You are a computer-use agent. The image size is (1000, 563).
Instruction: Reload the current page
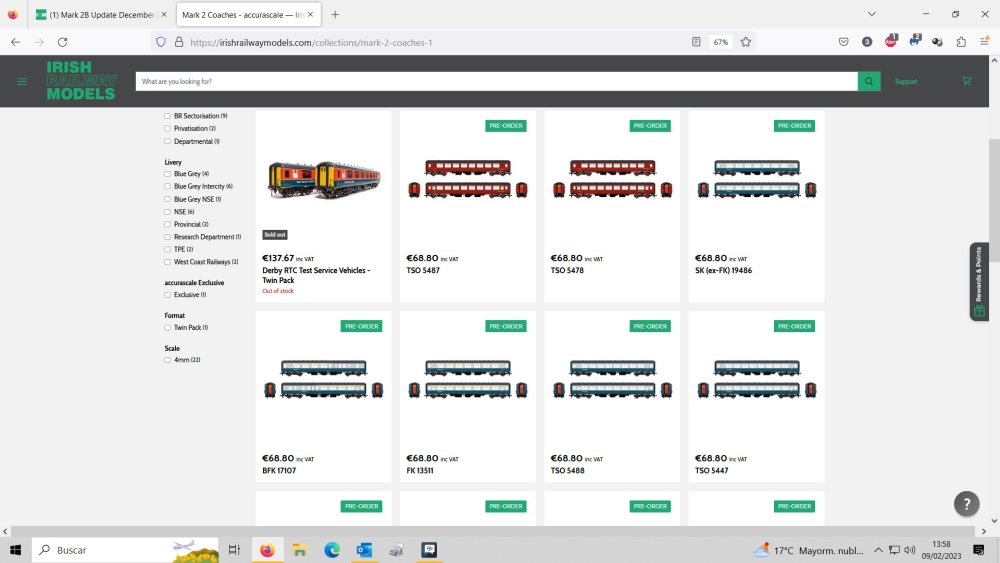(62, 42)
